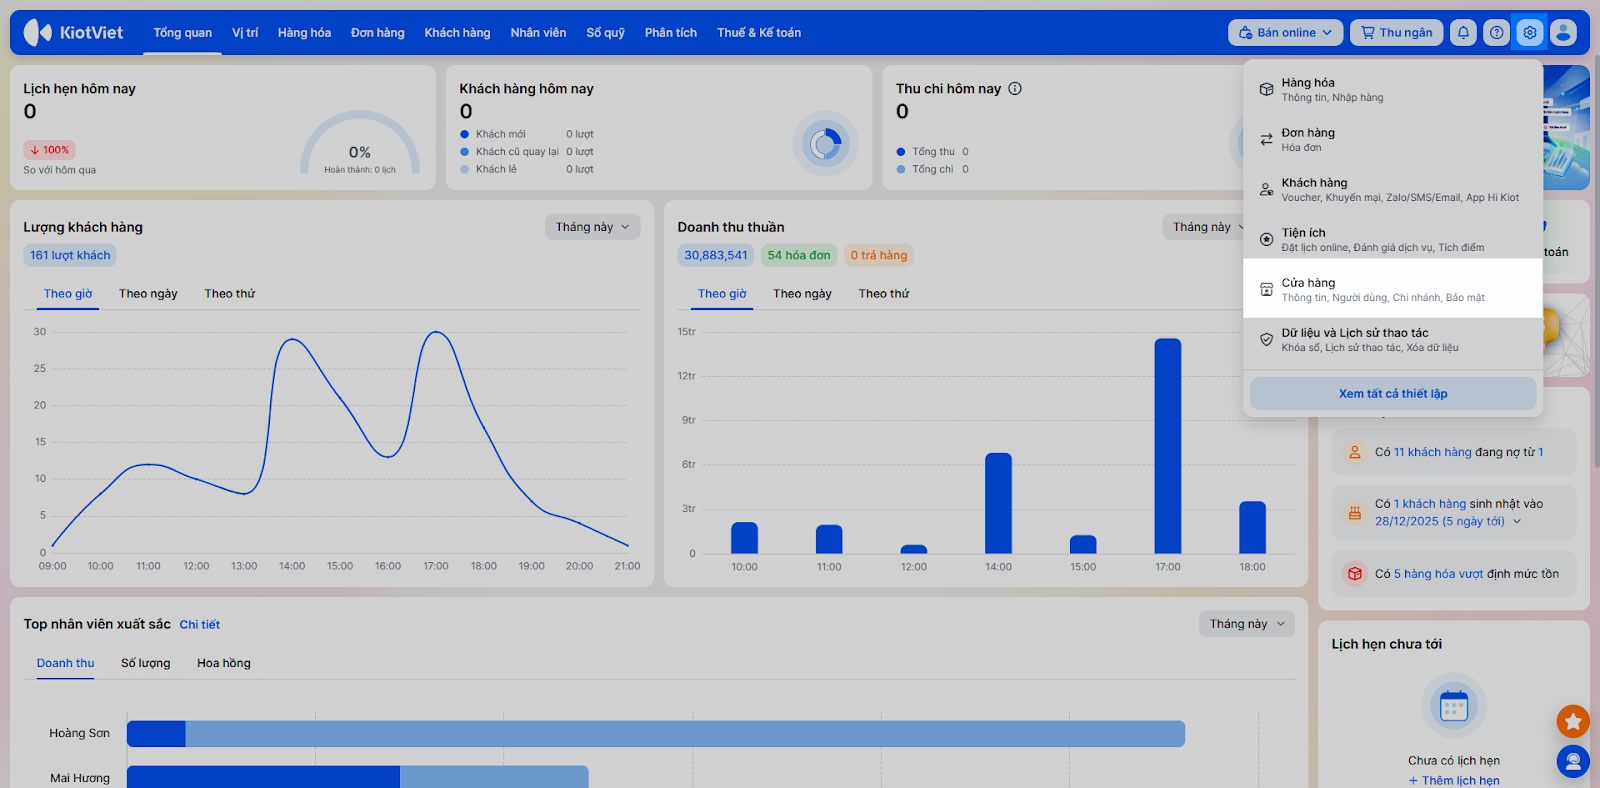Open the blue support chat floating button
Viewport: 1600px width, 788px height.
click(1573, 762)
